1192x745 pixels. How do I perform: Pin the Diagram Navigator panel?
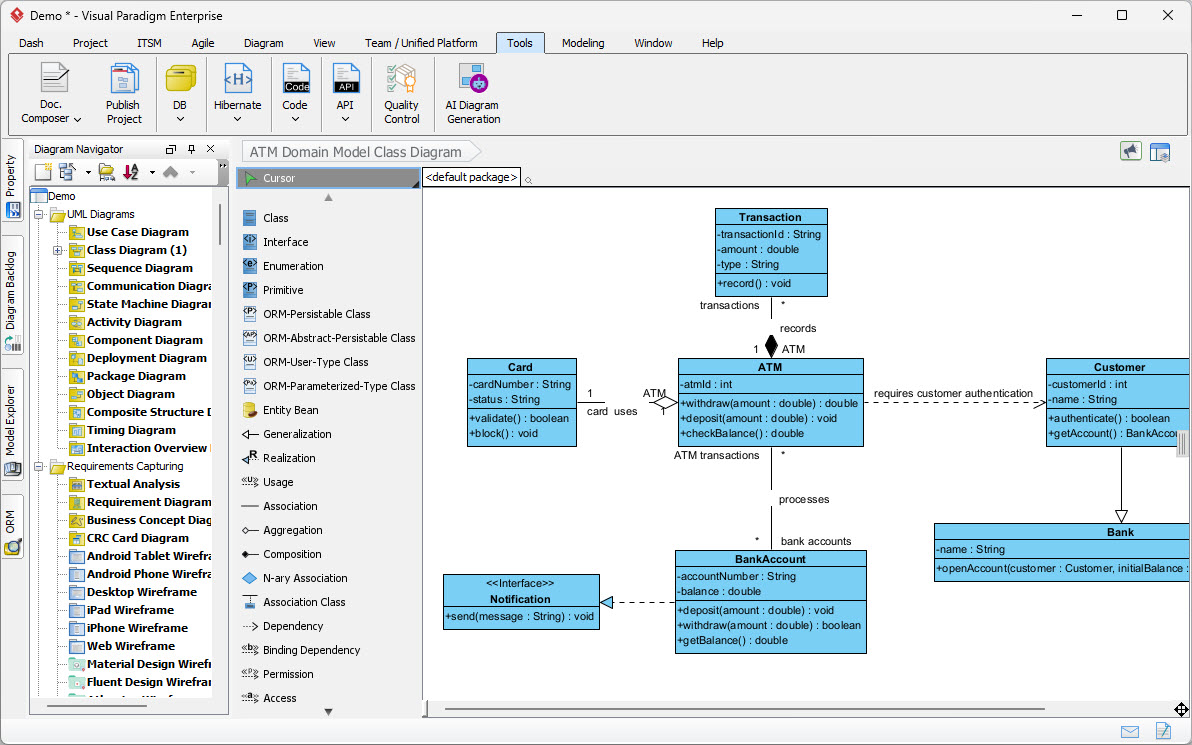(x=192, y=149)
